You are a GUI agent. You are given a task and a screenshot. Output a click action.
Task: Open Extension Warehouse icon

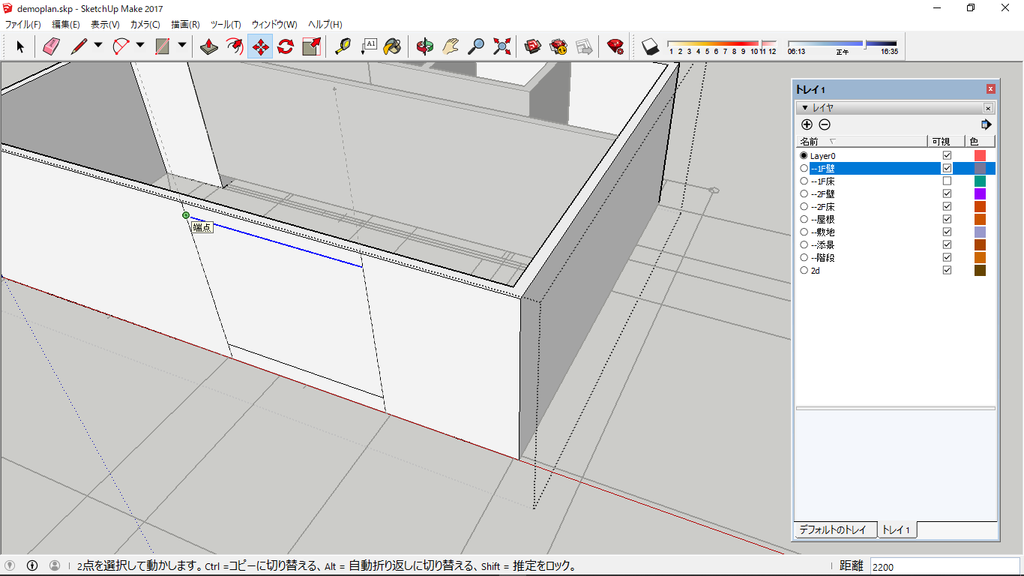(x=558, y=46)
